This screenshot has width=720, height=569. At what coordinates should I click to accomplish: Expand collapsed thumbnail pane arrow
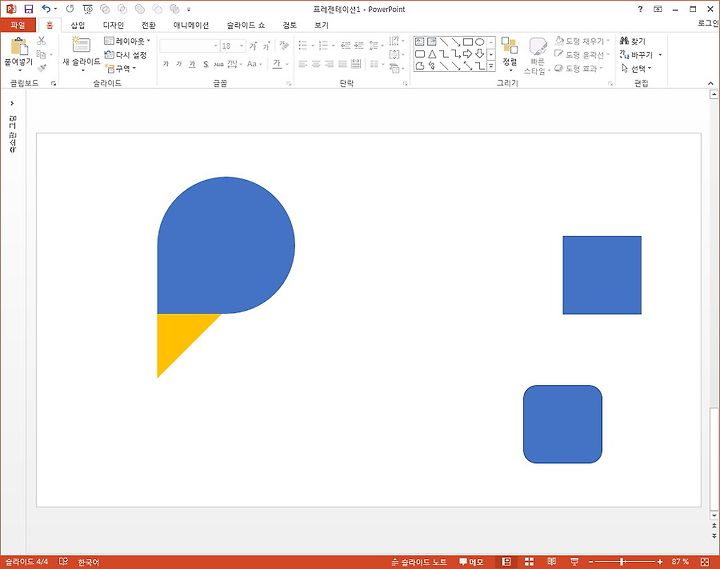(12, 103)
